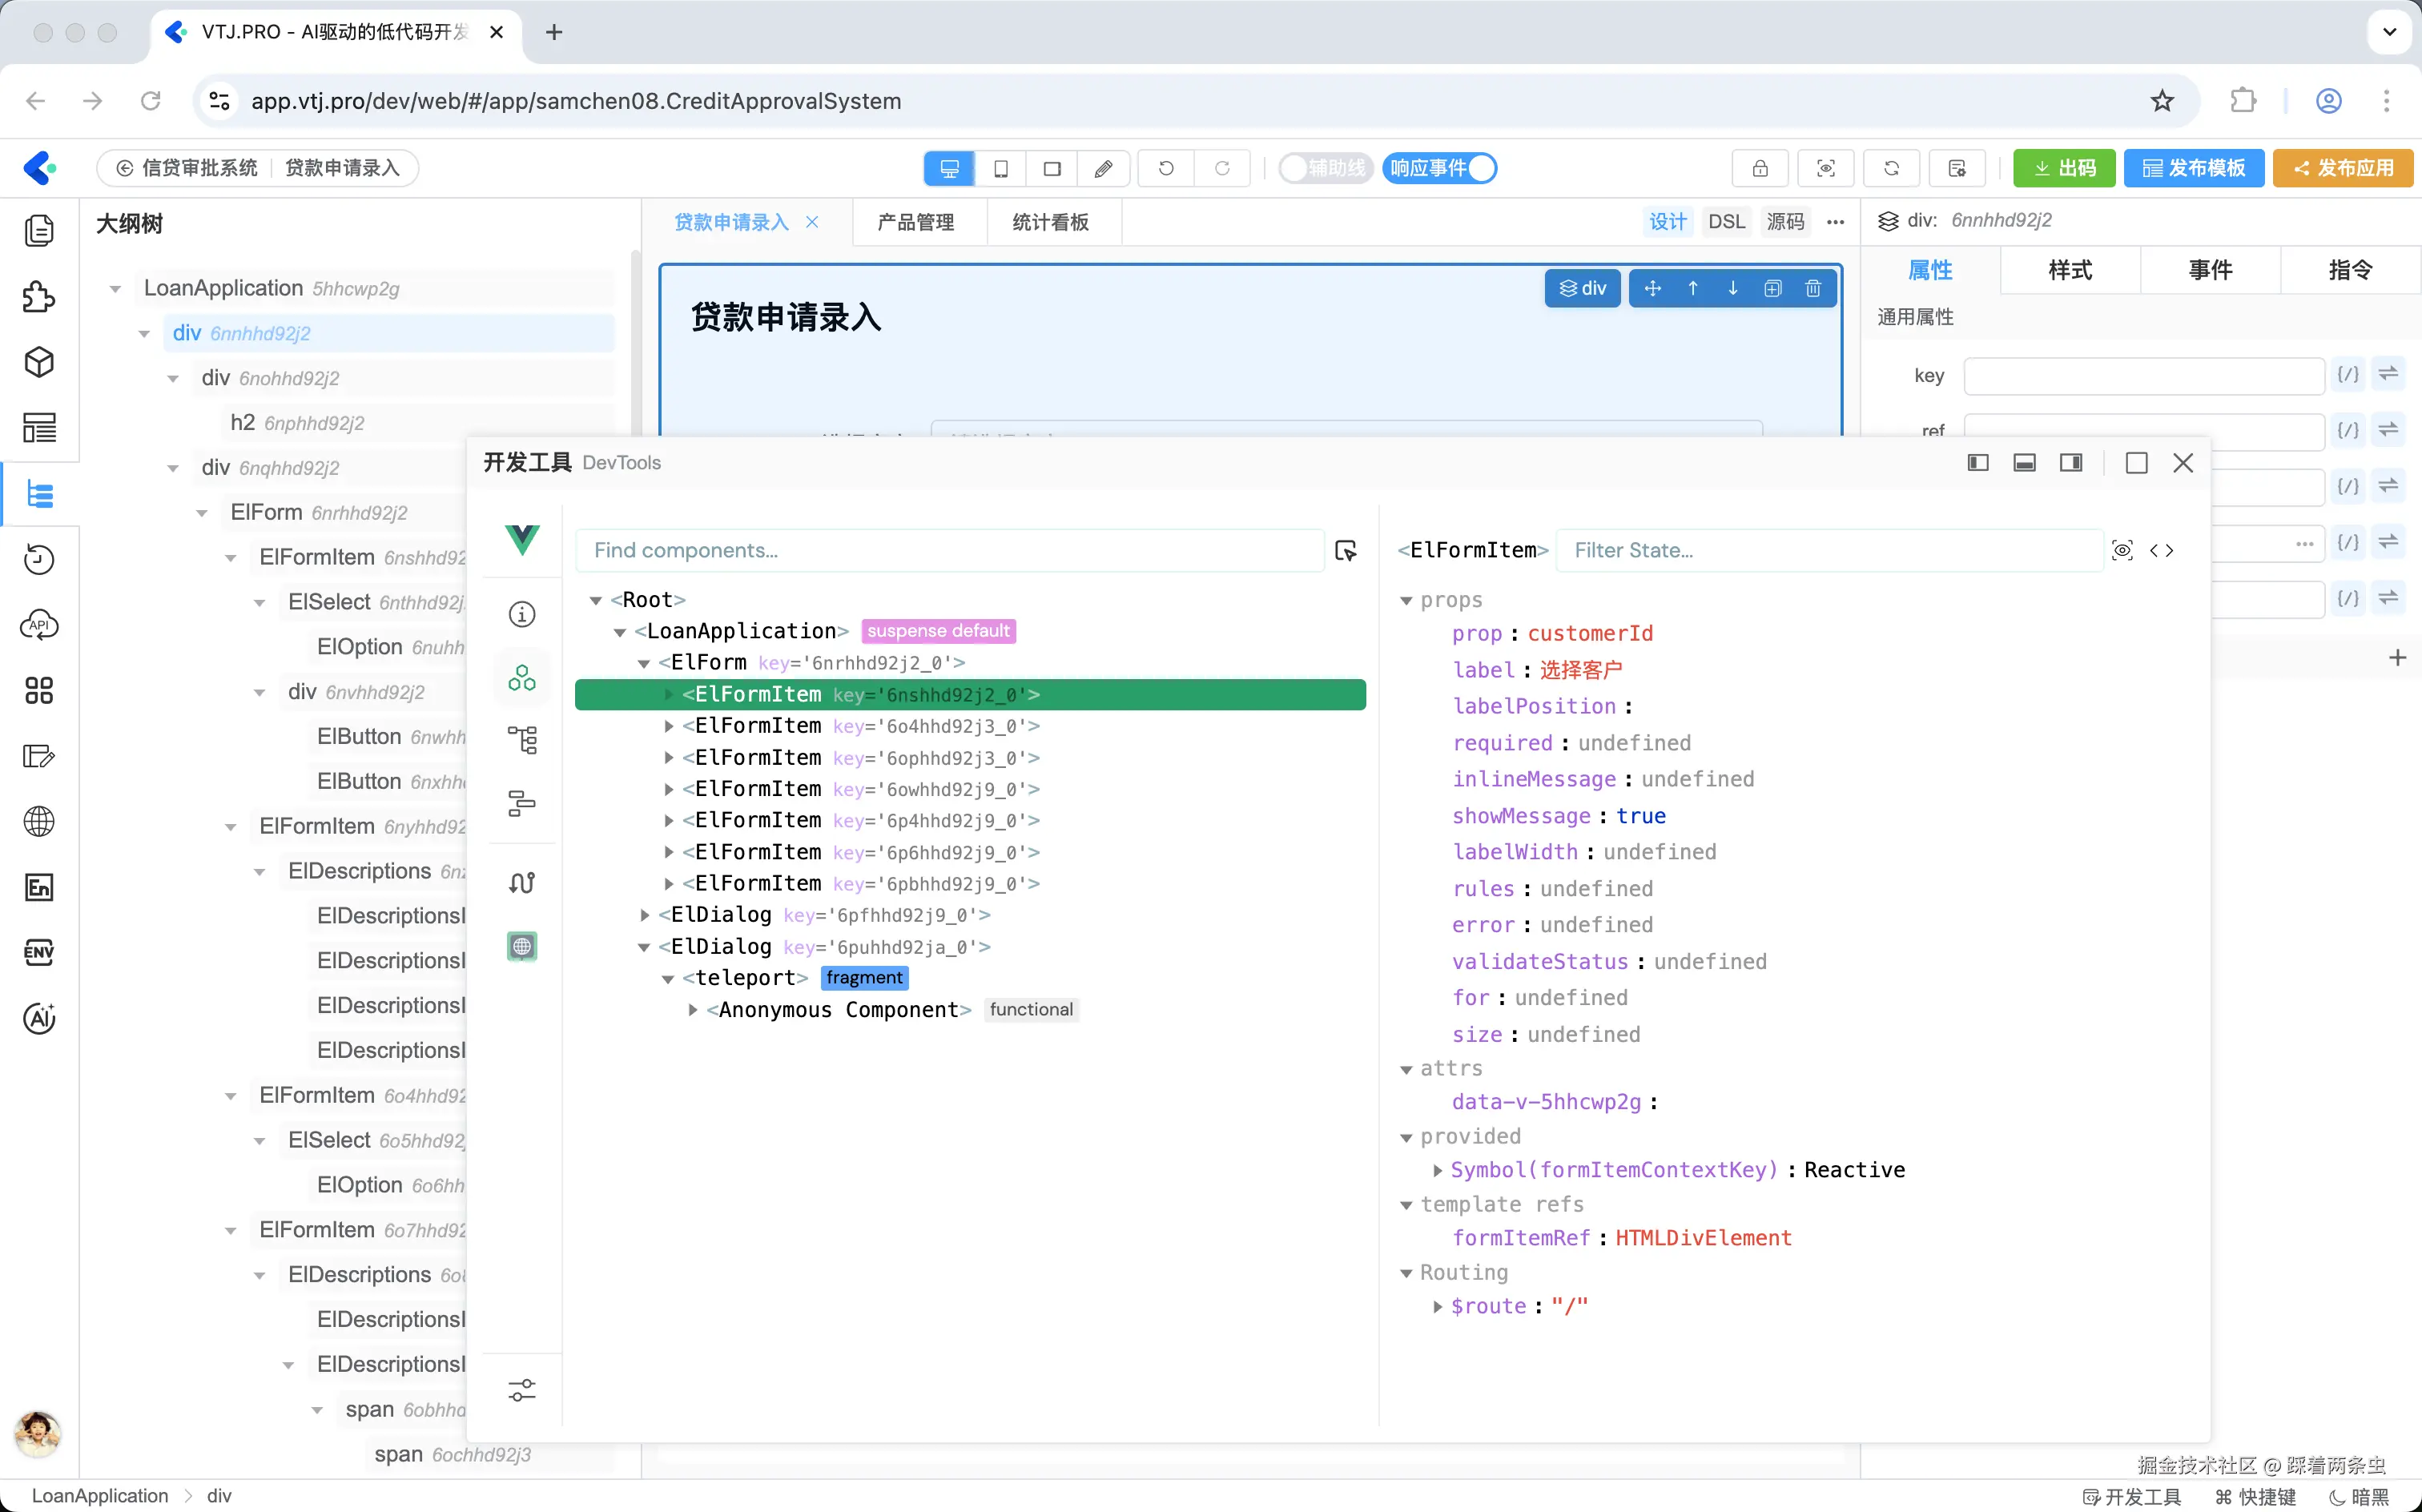
Task: Switch to mobile phone preview icon
Action: [x=1000, y=168]
